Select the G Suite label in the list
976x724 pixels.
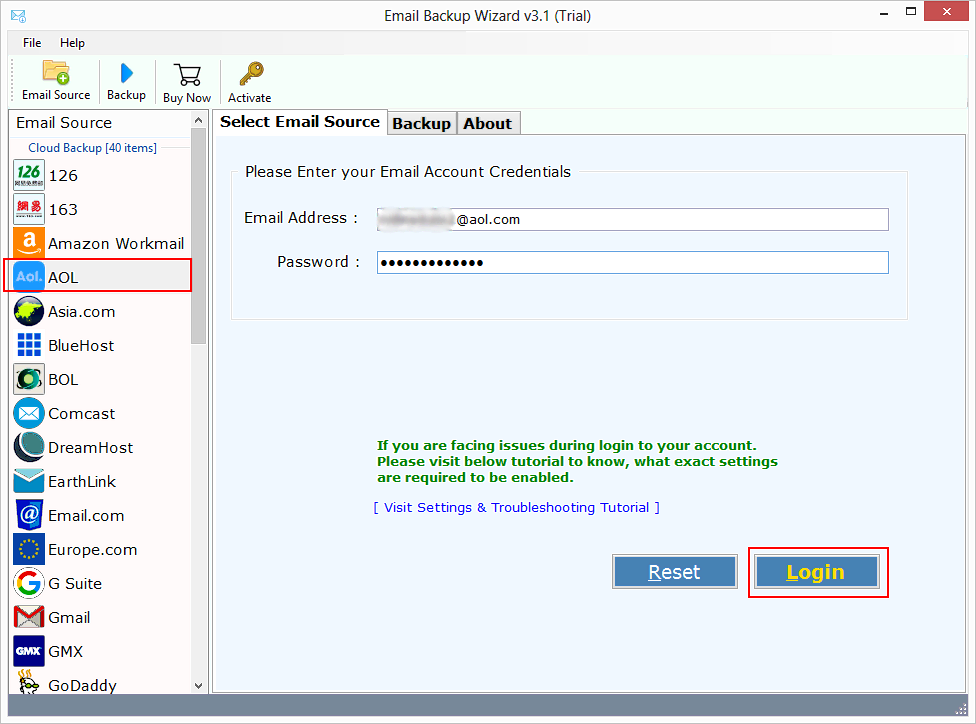coord(75,583)
